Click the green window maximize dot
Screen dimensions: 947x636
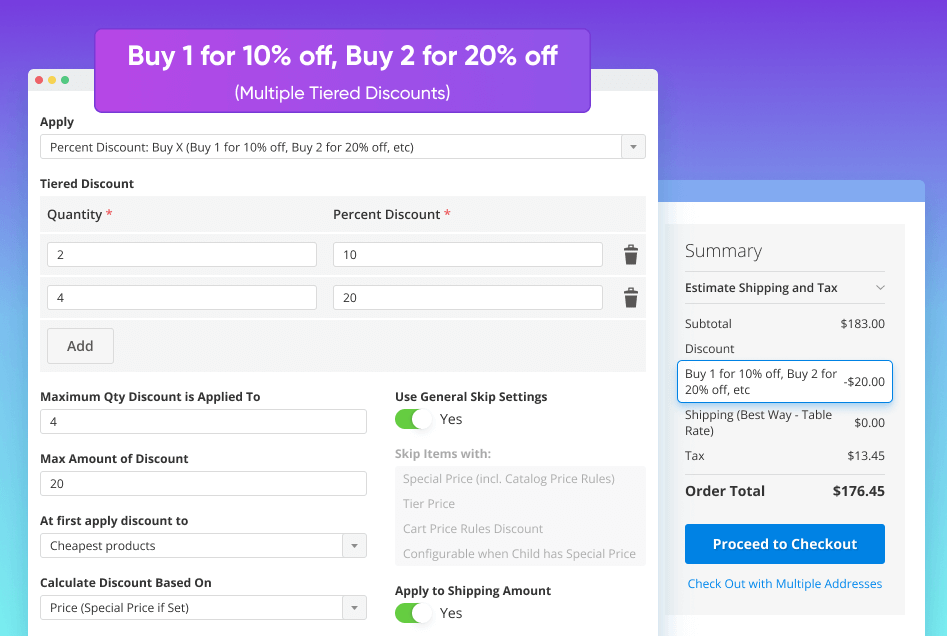pyautogui.click(x=65, y=80)
